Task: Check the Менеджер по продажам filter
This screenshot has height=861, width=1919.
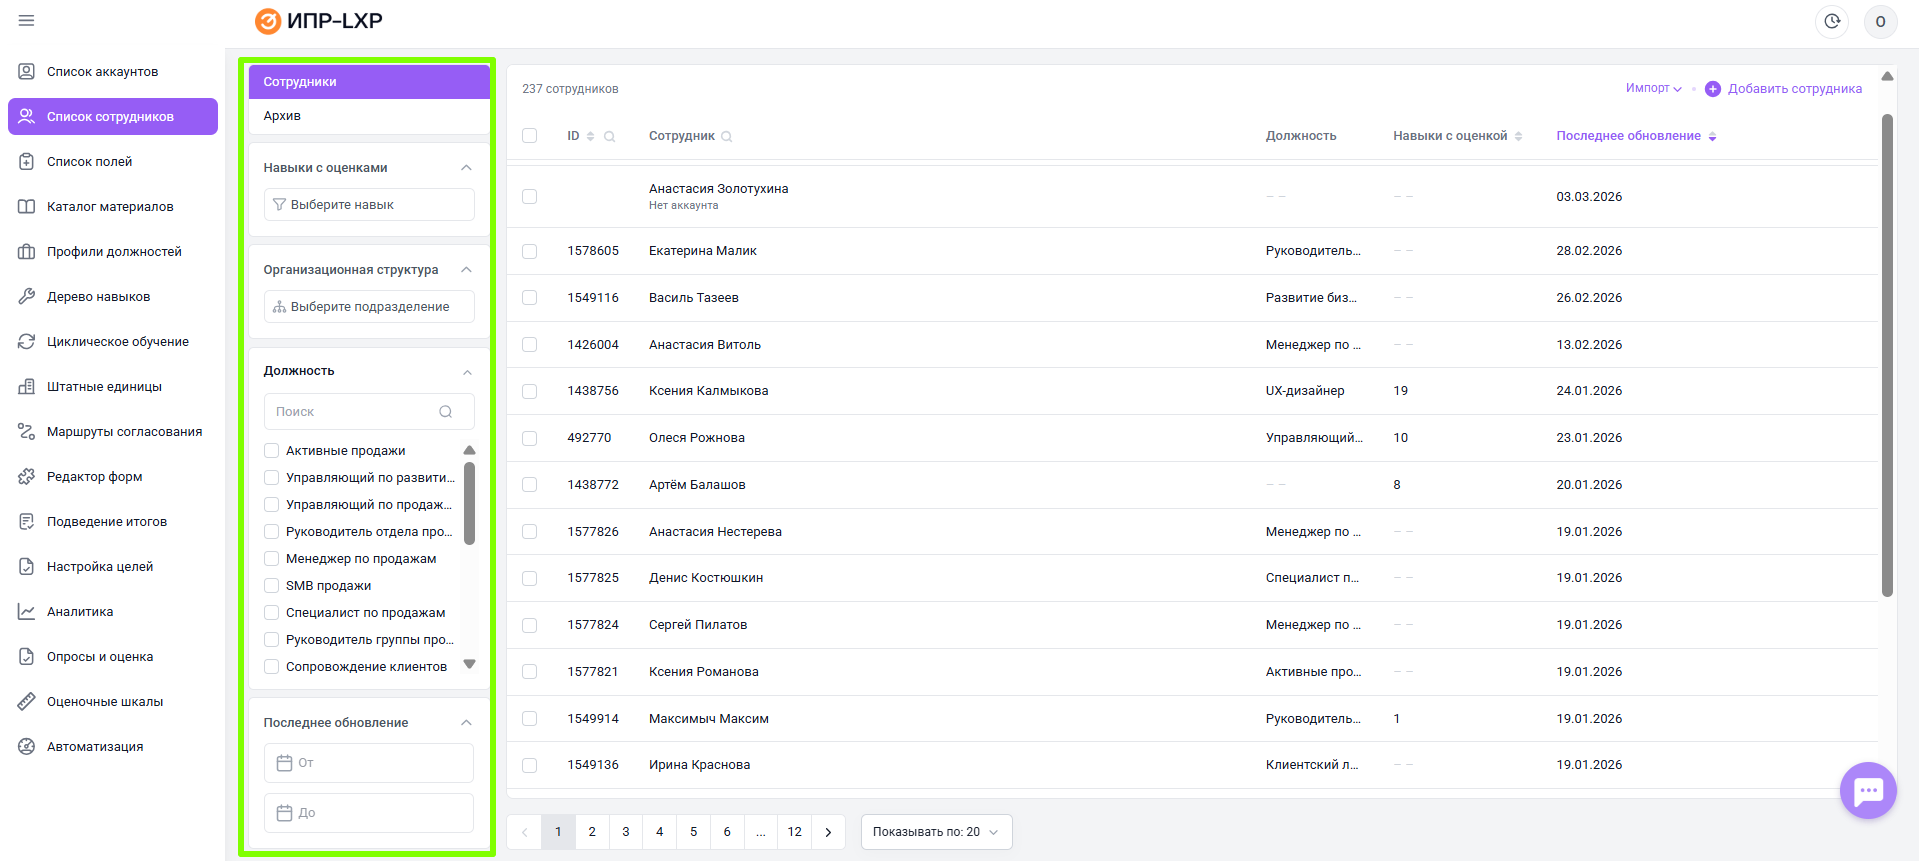Action: (x=271, y=559)
